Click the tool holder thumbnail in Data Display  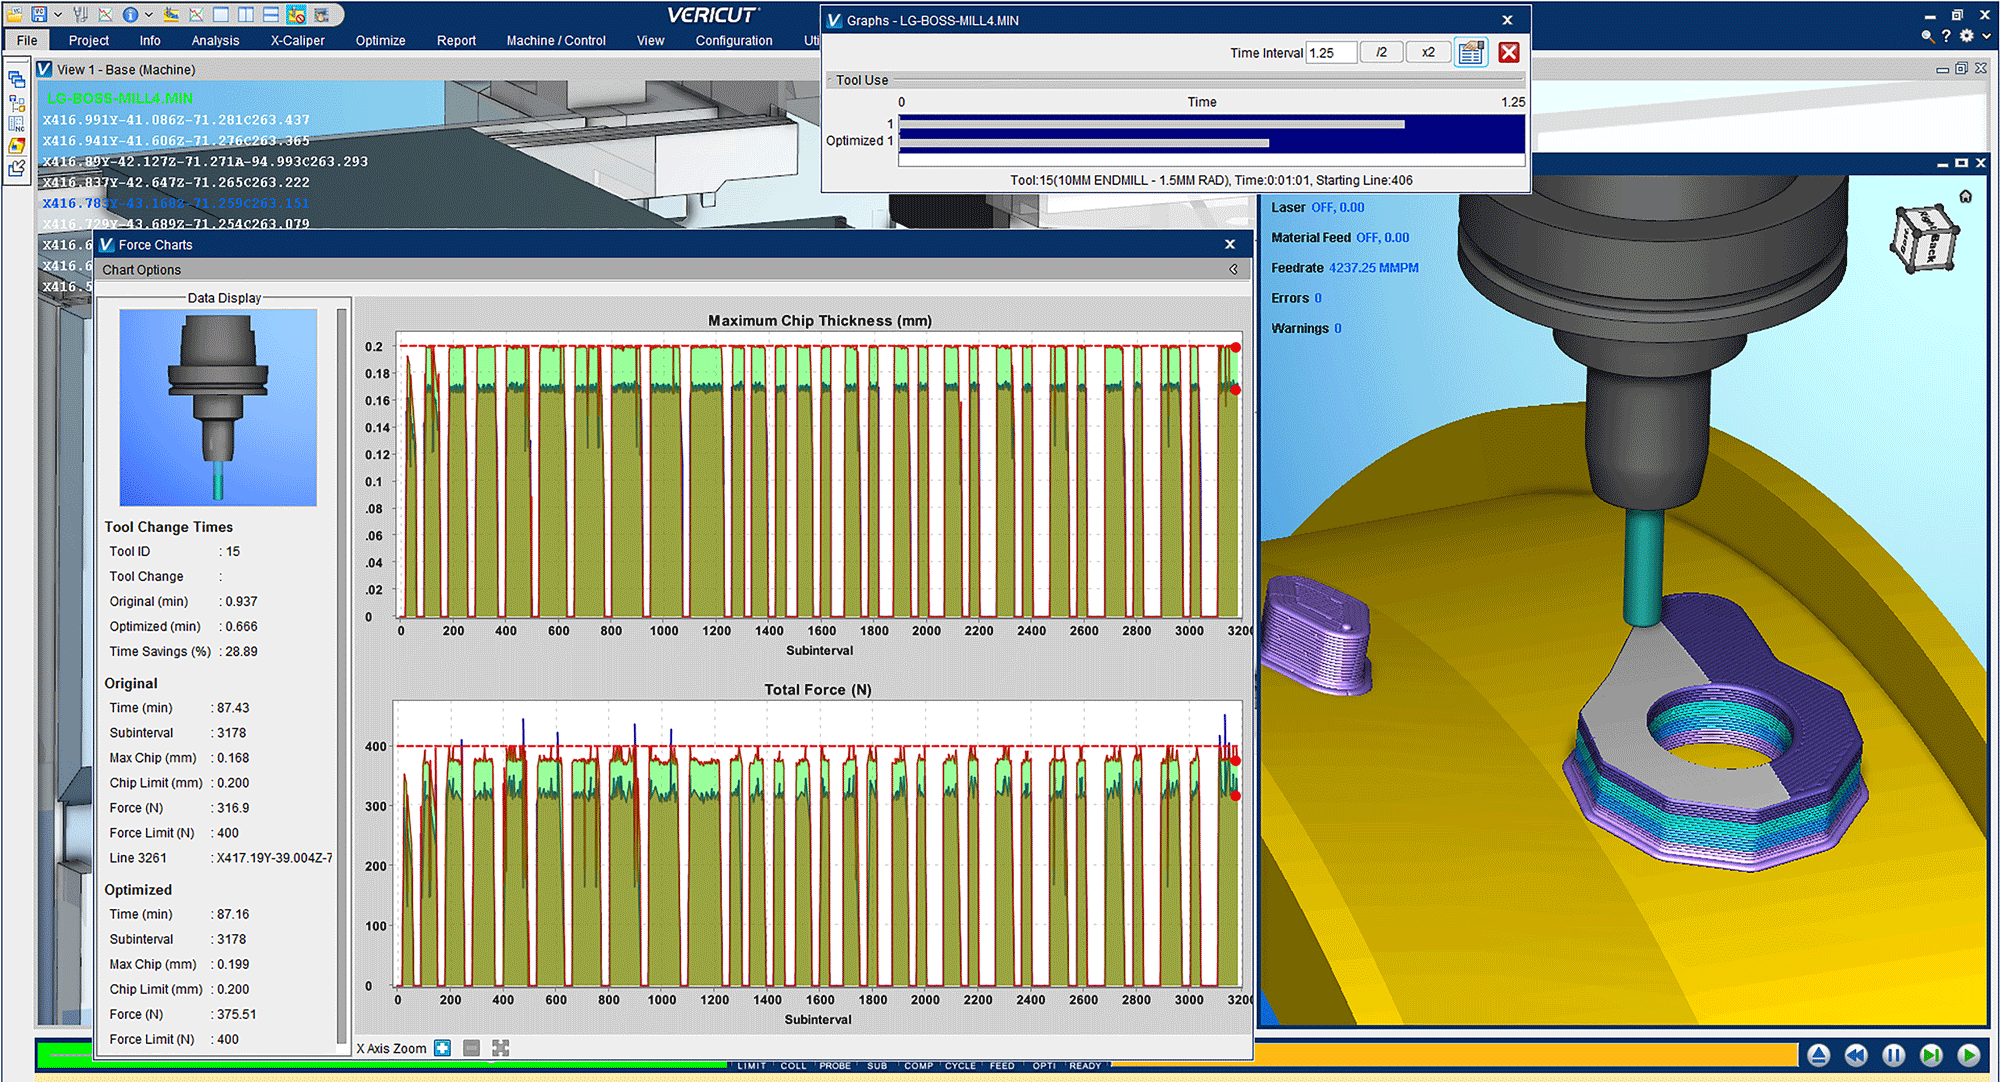tap(218, 407)
